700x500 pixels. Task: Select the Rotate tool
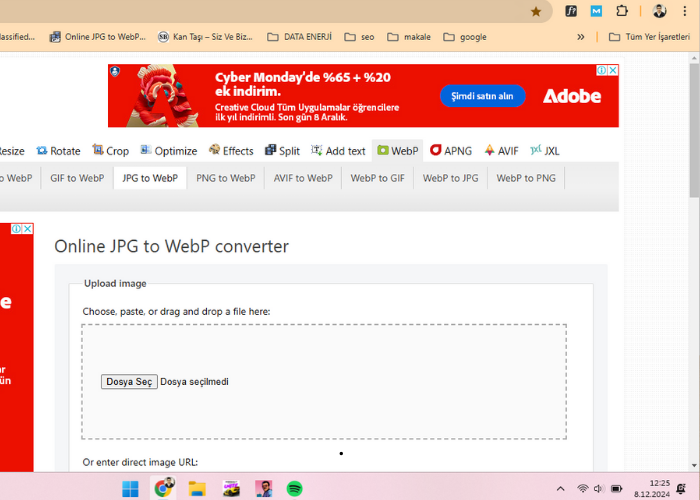58,151
